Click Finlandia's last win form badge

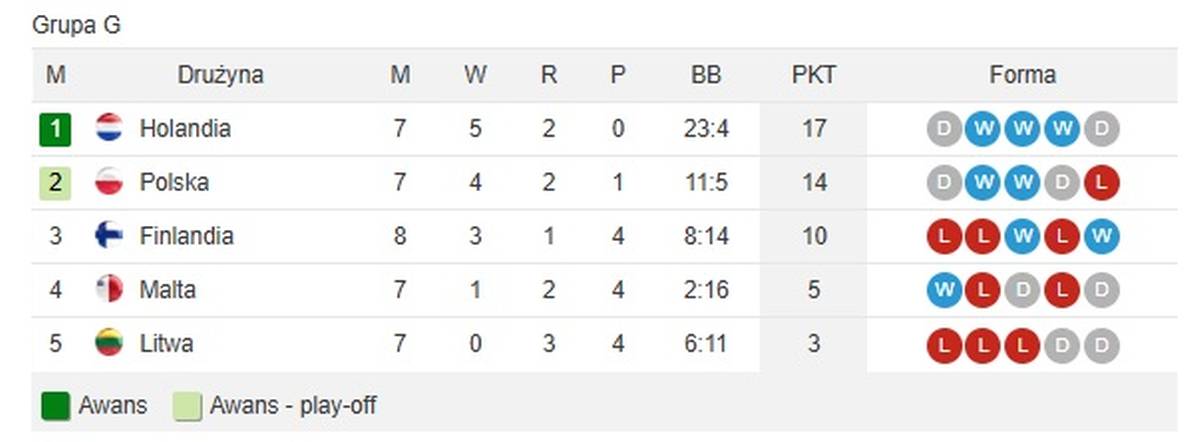point(1101,236)
